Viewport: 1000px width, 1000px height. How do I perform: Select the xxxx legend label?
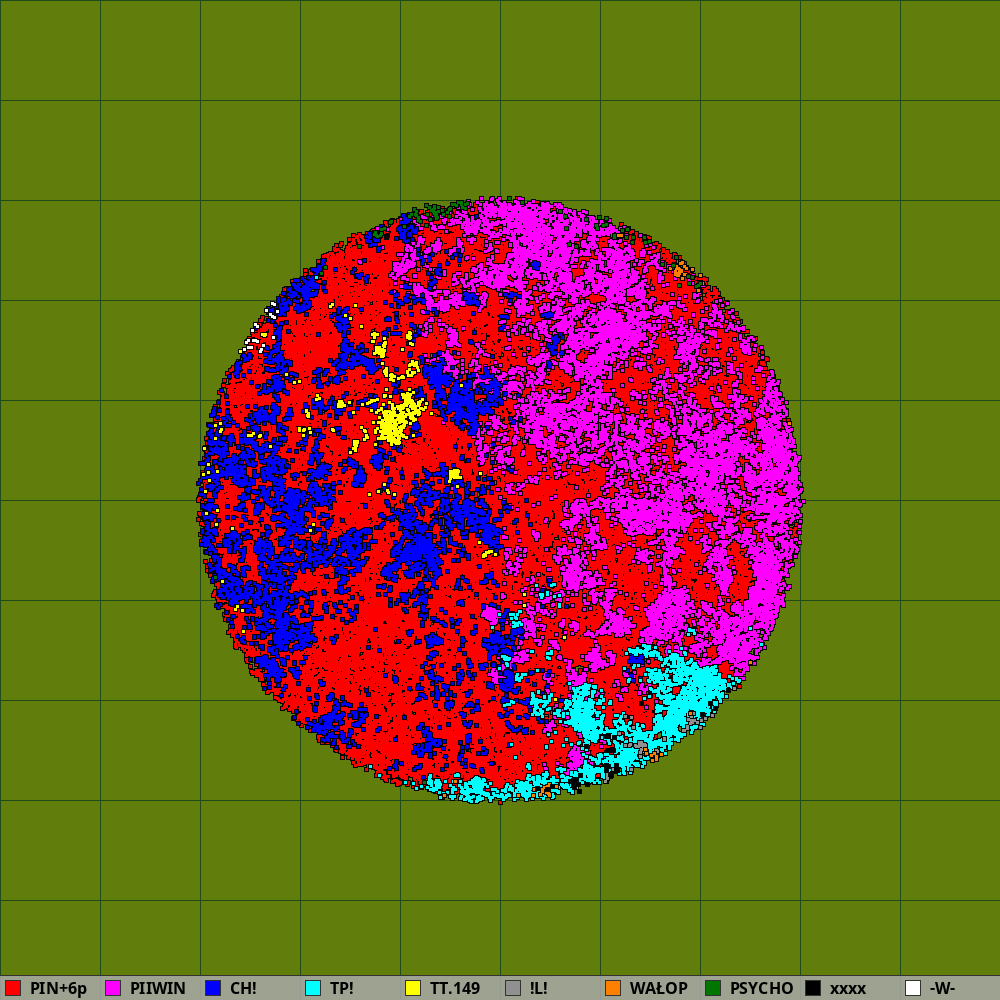tap(848, 989)
